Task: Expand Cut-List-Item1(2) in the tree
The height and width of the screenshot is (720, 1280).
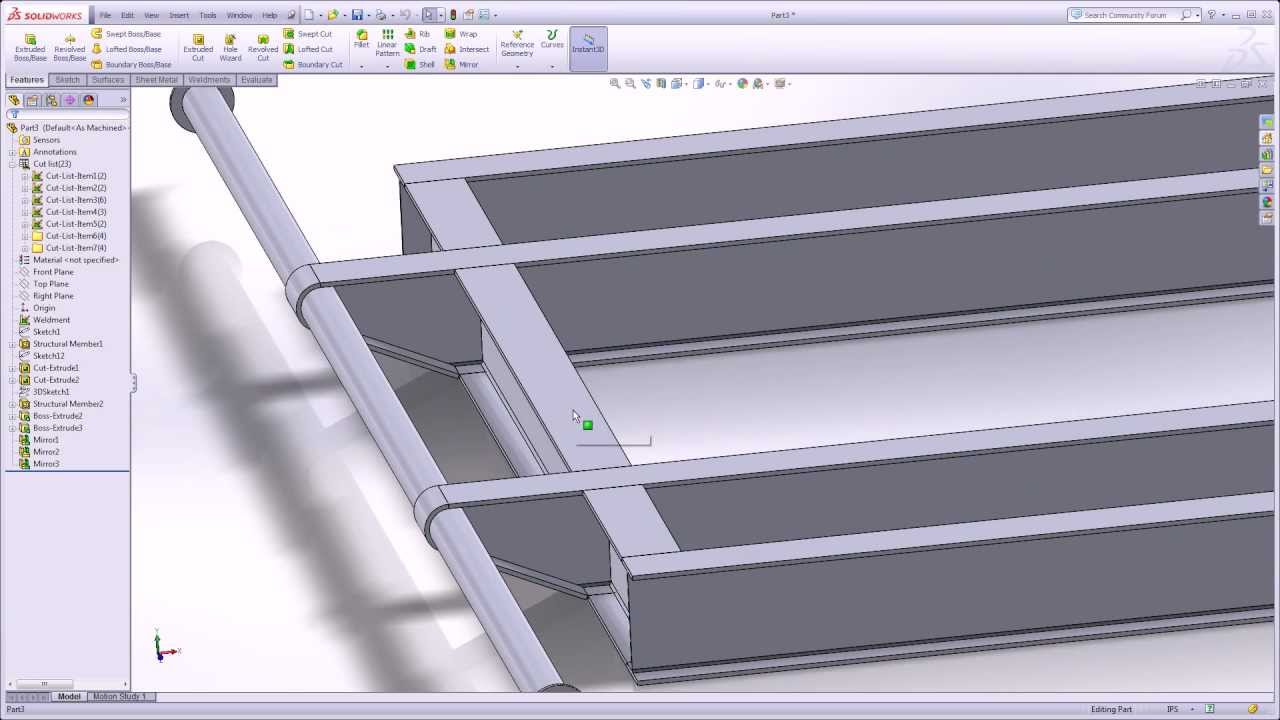Action: pos(24,176)
